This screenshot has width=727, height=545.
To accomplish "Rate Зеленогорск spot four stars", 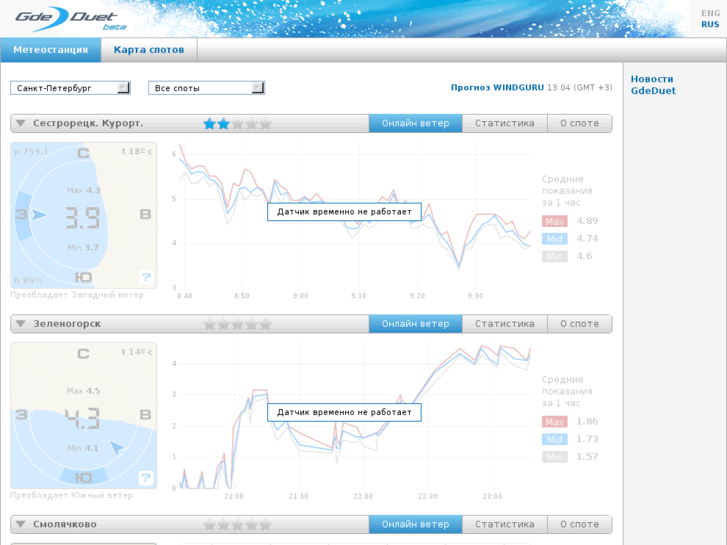I will pos(251,324).
